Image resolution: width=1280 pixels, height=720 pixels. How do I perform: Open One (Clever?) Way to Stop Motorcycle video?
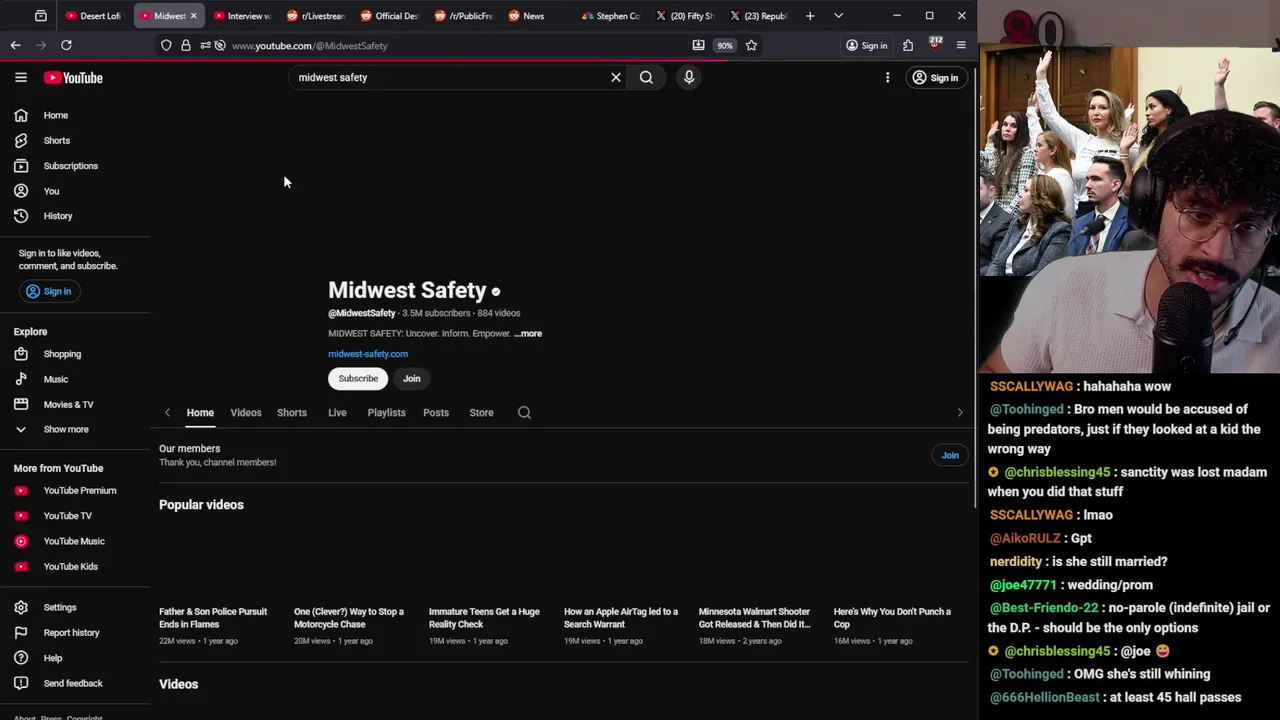349,618
